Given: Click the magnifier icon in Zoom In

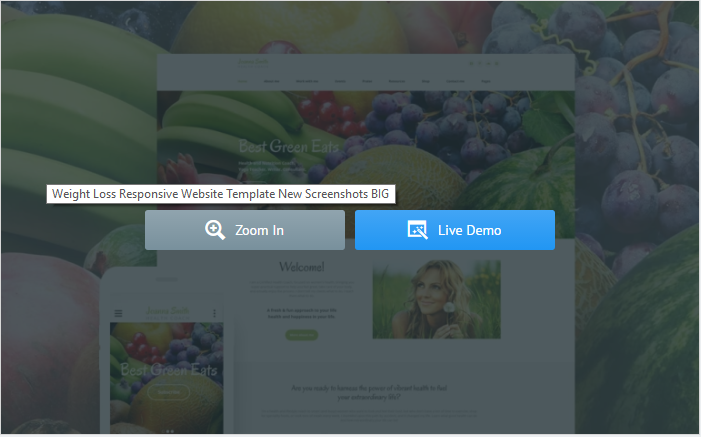Looking at the screenshot, I should tap(215, 230).
